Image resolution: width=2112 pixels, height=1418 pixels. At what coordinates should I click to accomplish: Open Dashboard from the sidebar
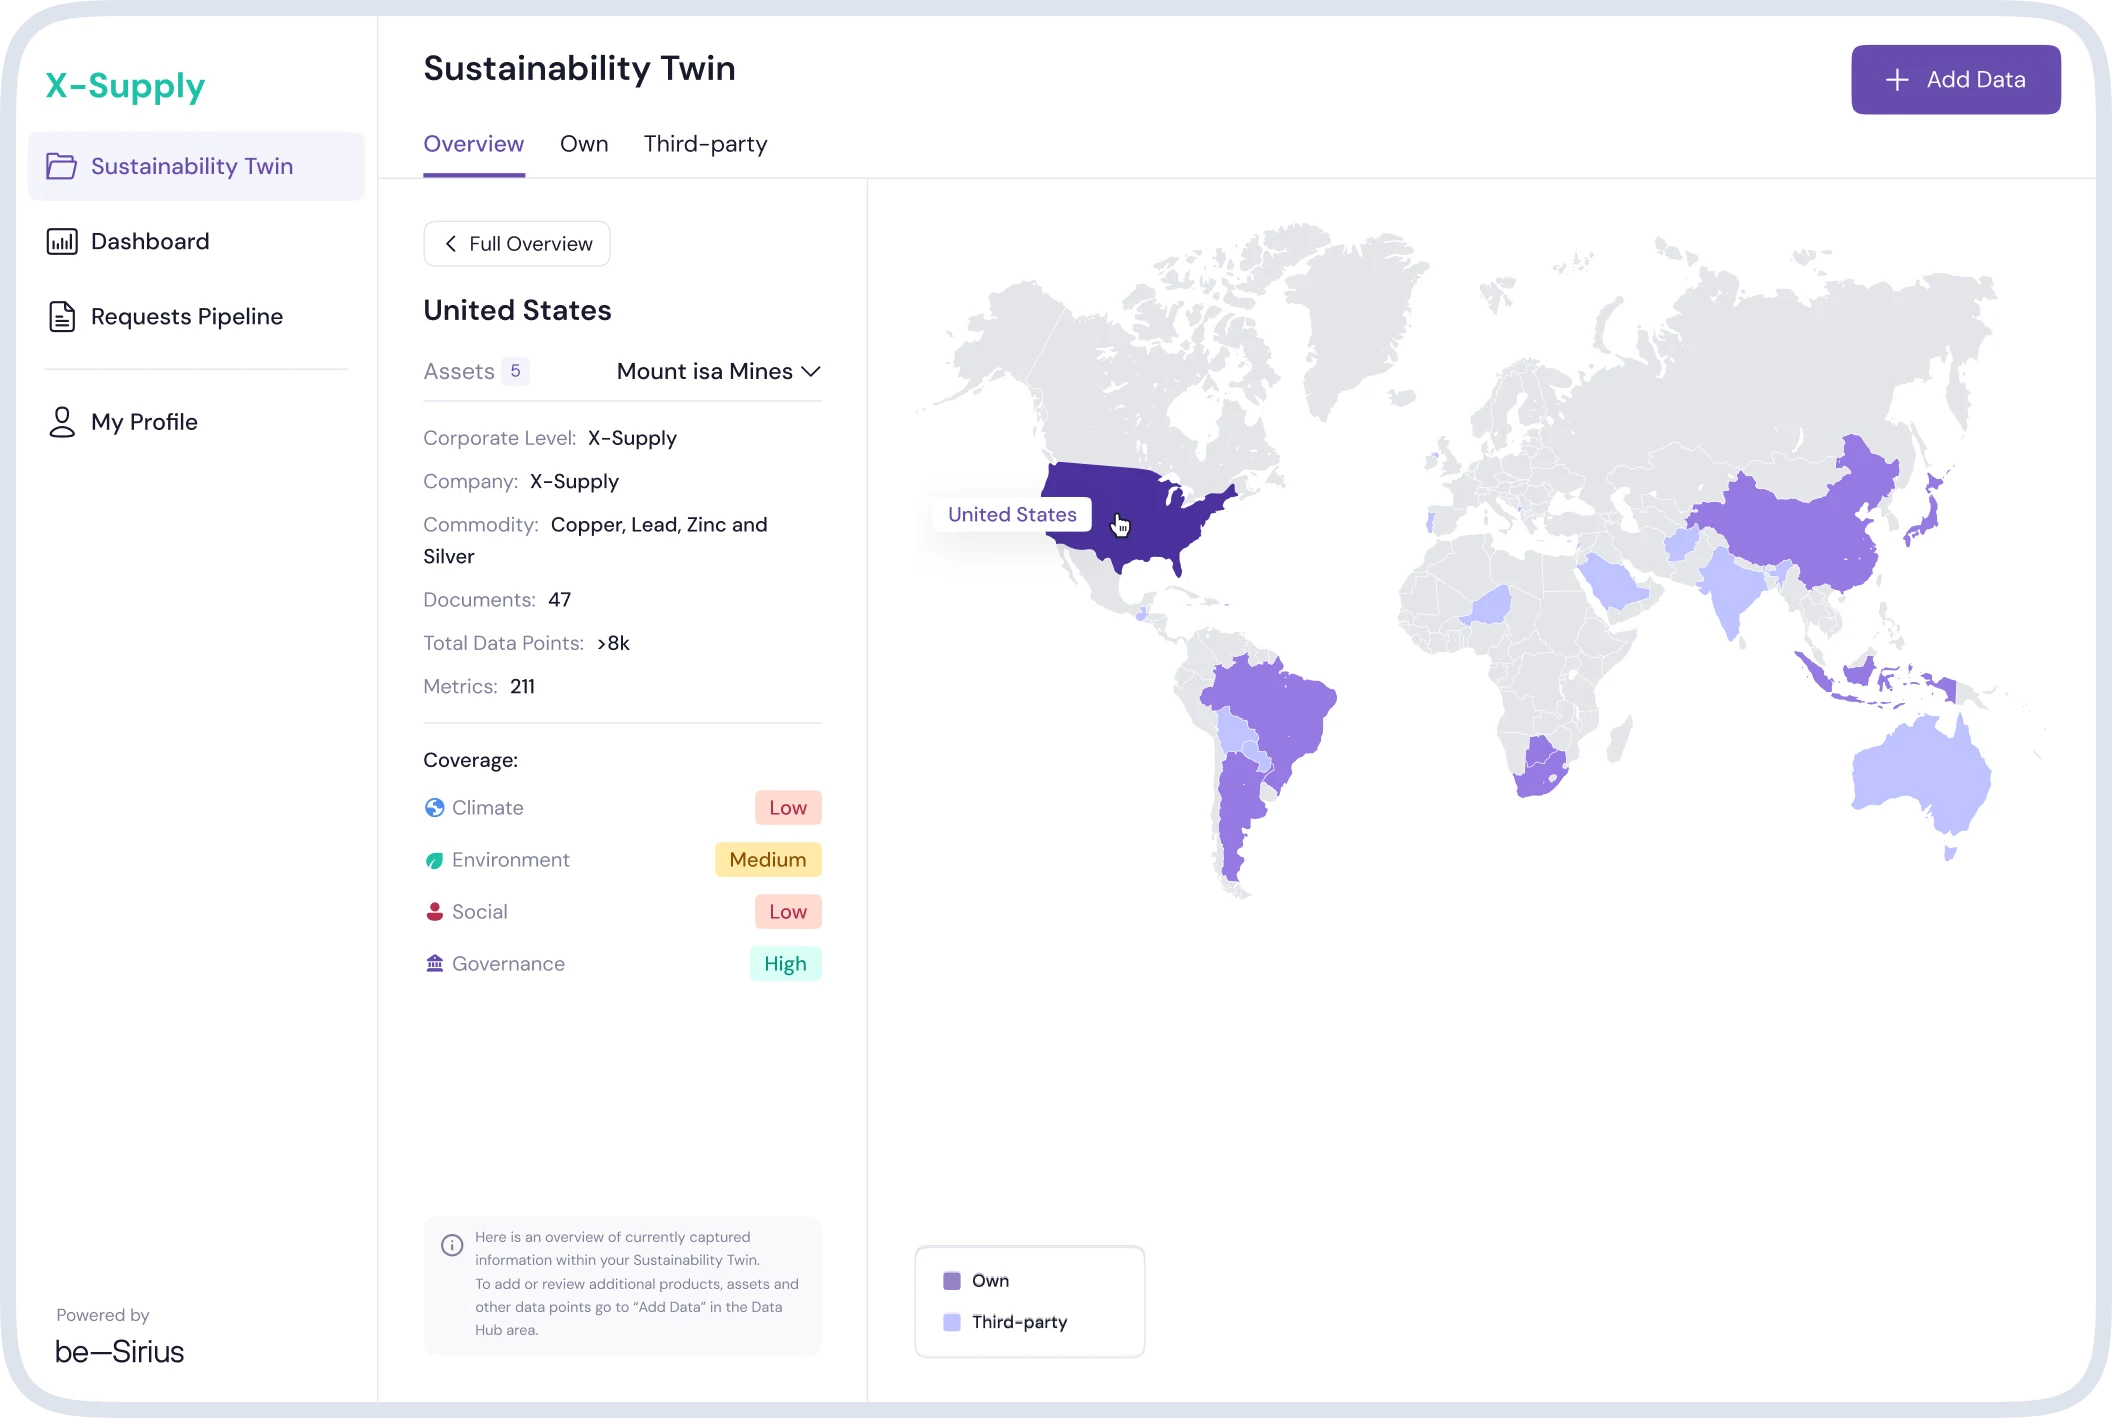pos(196,241)
